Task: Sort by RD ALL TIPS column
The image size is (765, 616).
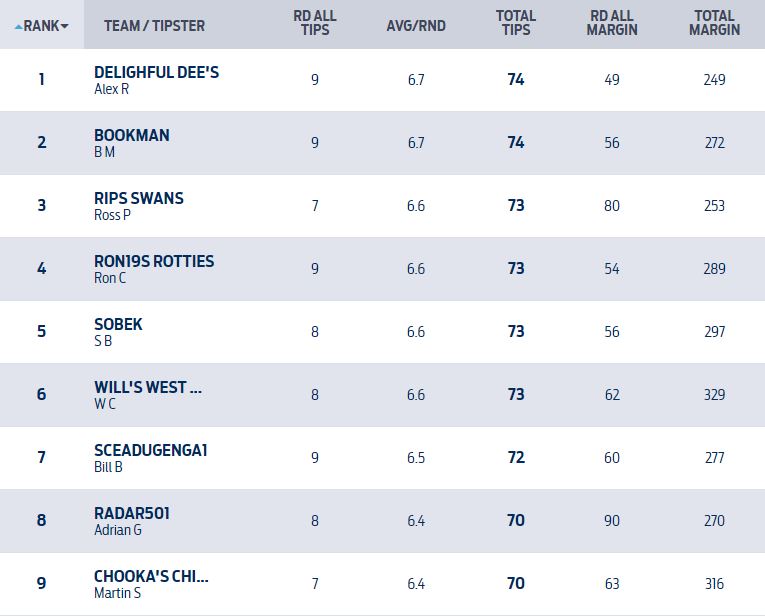Action: coord(315,23)
